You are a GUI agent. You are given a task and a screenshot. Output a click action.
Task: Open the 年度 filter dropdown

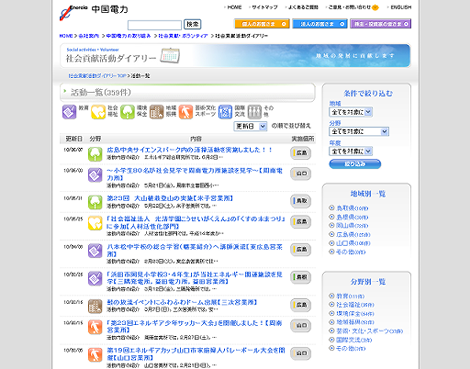point(351,151)
